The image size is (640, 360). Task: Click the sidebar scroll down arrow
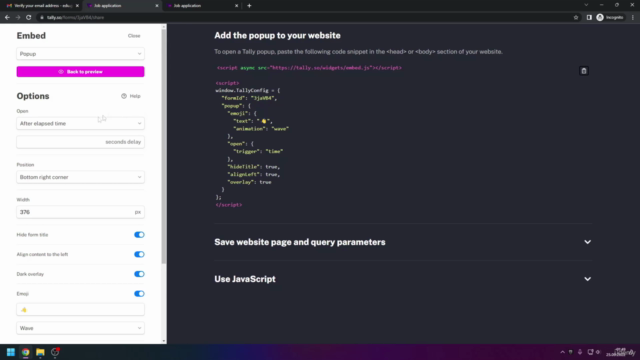[164, 341]
